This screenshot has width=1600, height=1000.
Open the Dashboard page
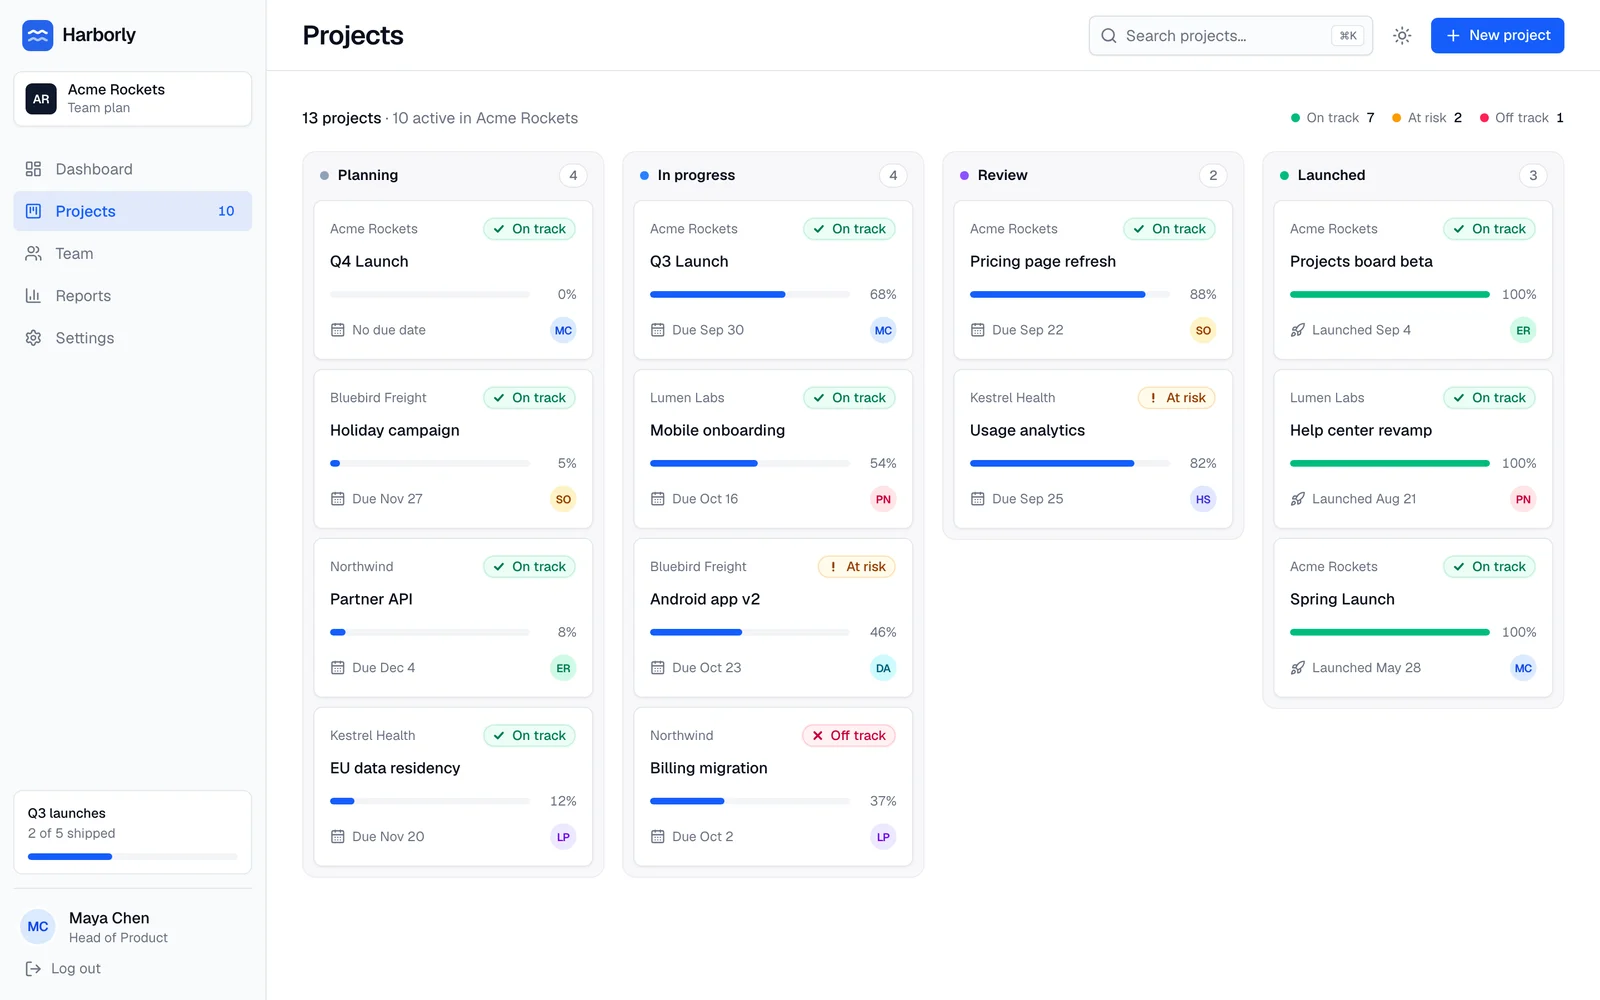tap(133, 169)
